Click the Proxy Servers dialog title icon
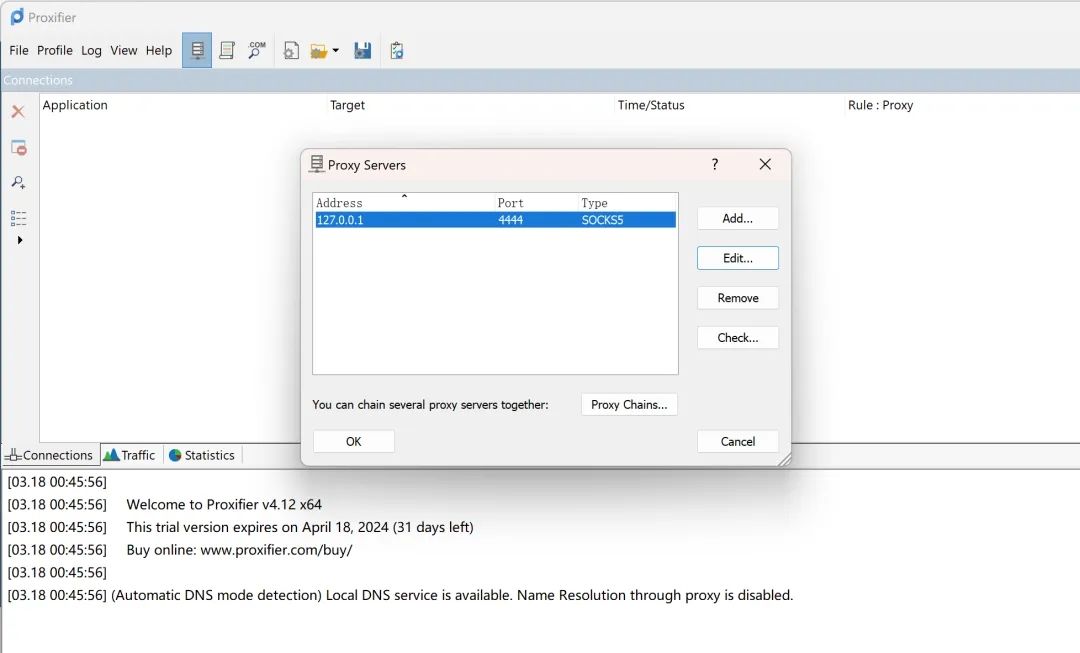The height and width of the screenshot is (653, 1080). (x=316, y=164)
